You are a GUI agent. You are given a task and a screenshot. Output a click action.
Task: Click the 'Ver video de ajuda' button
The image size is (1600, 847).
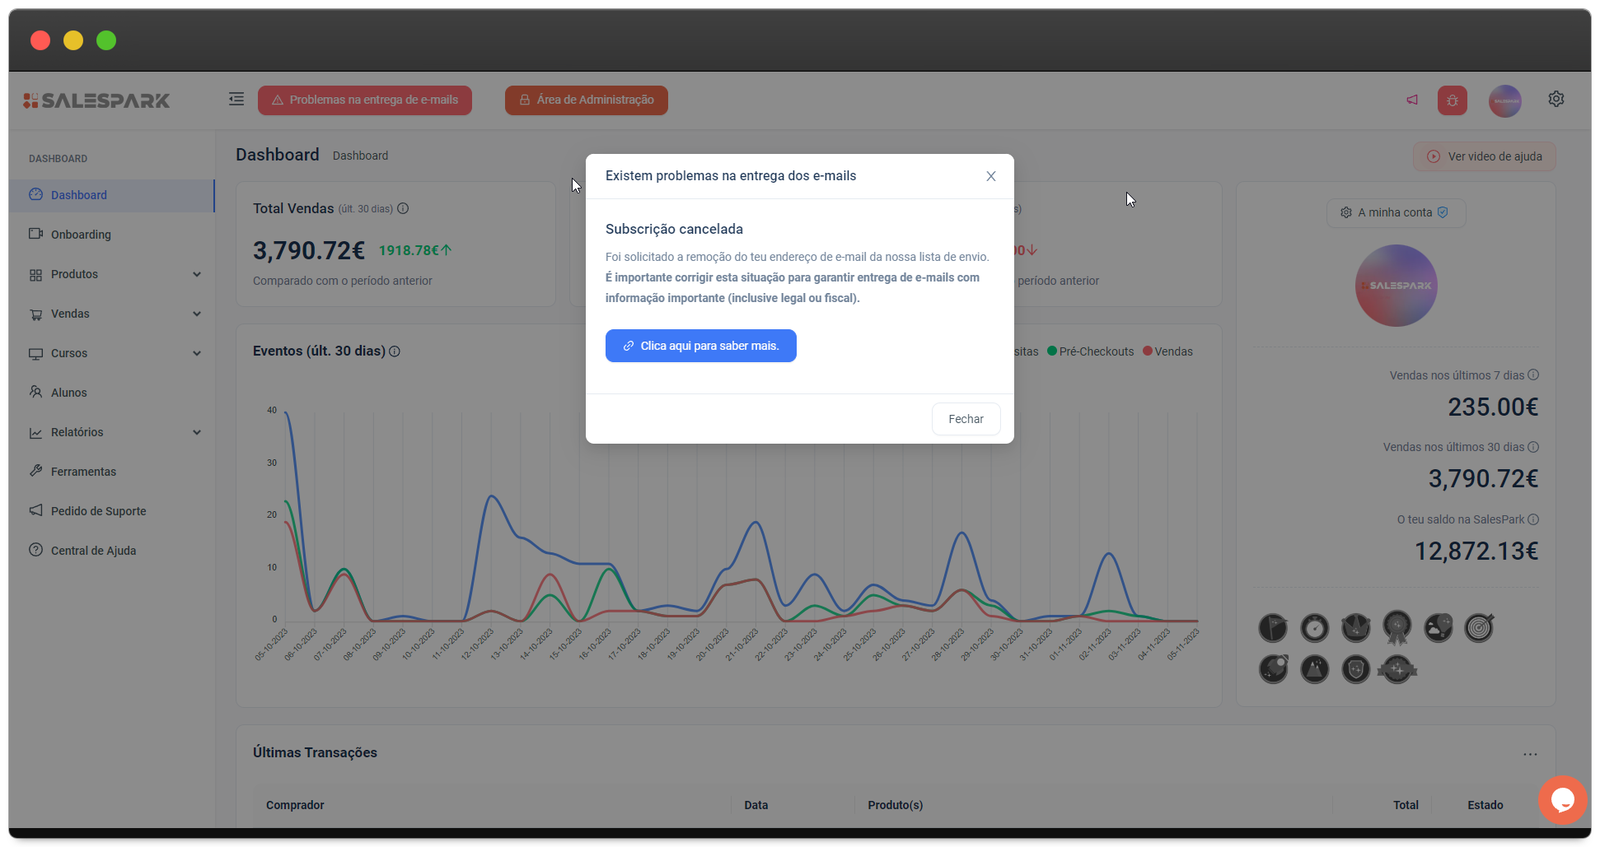point(1484,157)
